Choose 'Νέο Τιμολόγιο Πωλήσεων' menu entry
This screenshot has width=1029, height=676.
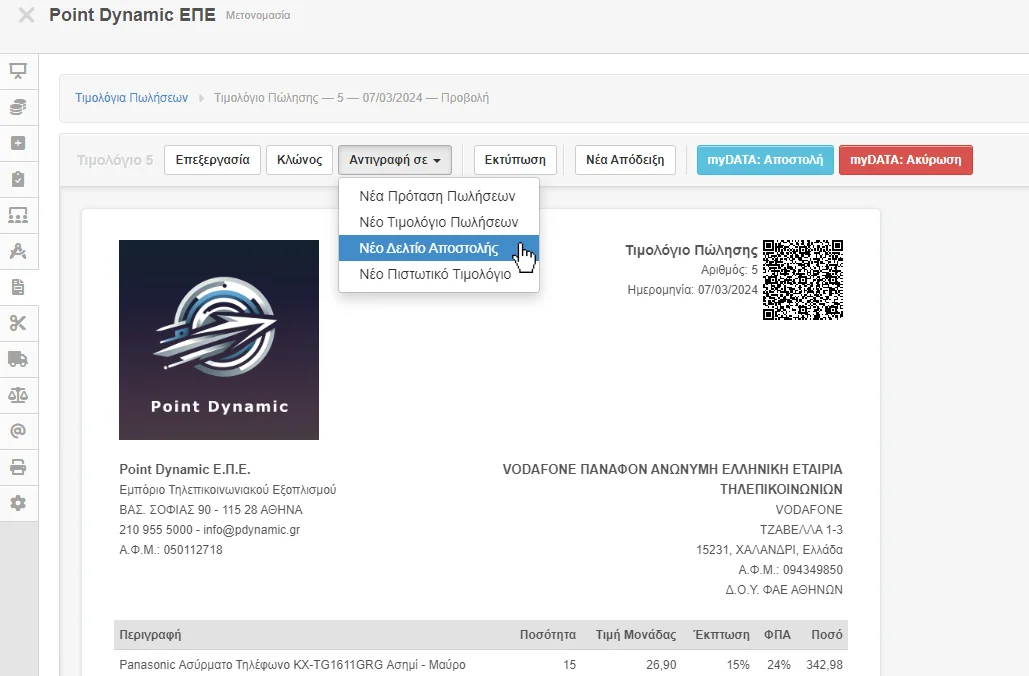[x=438, y=222]
